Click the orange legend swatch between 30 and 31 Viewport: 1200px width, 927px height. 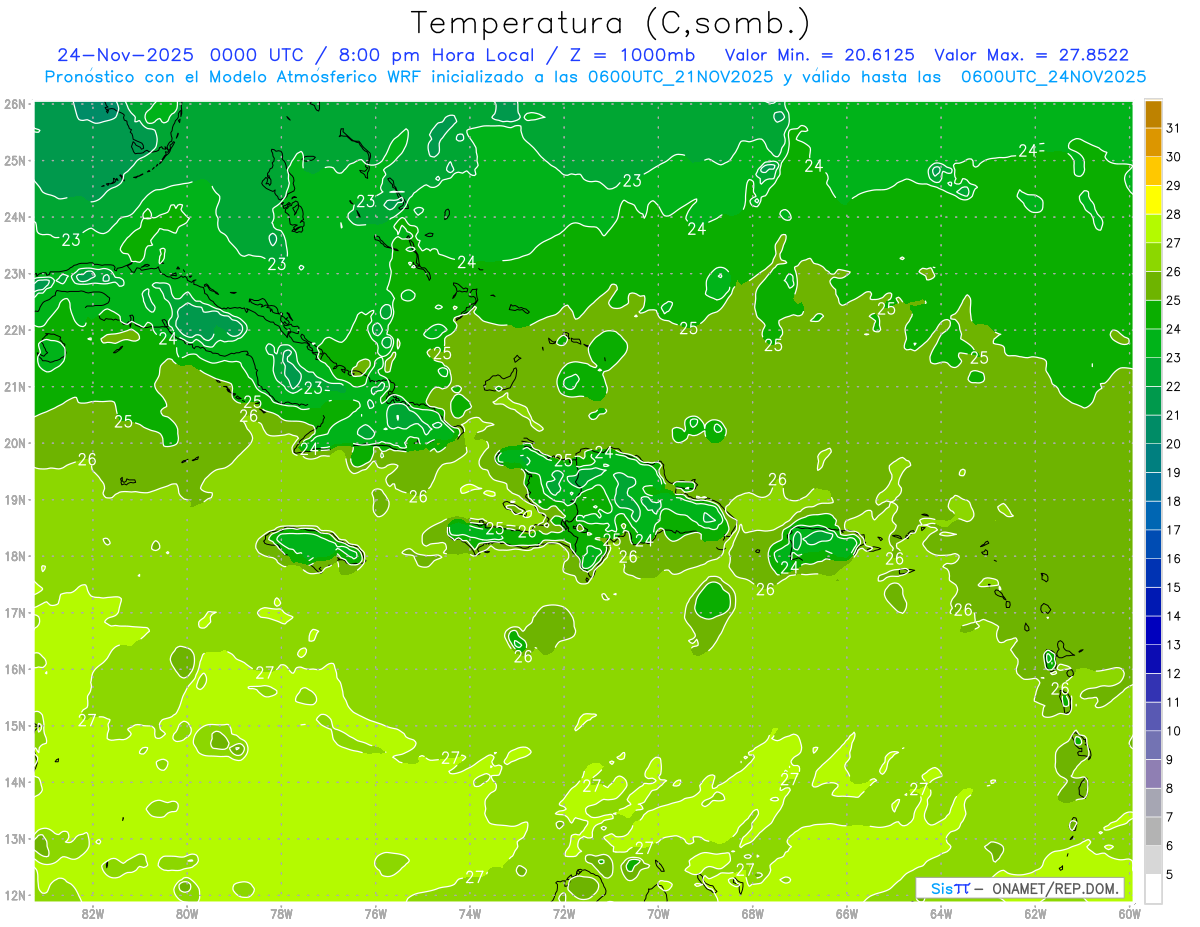1153,143
